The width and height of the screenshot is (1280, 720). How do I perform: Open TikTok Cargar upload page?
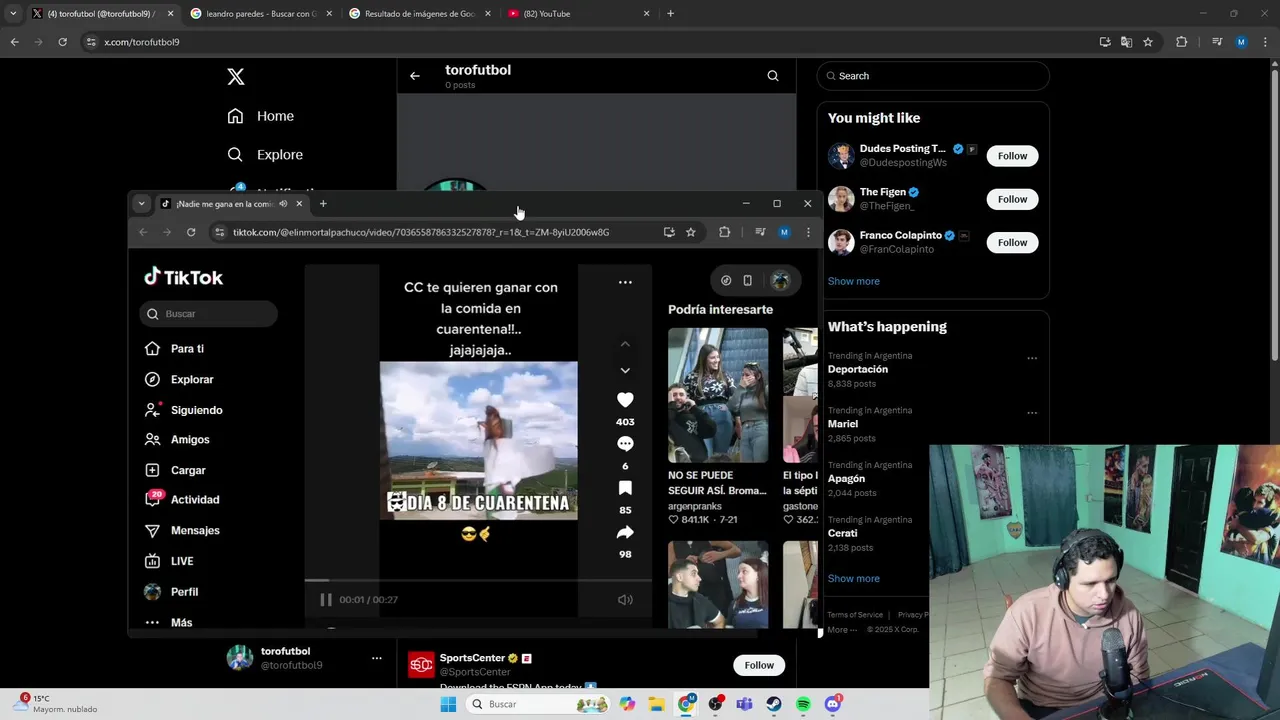[188, 470]
